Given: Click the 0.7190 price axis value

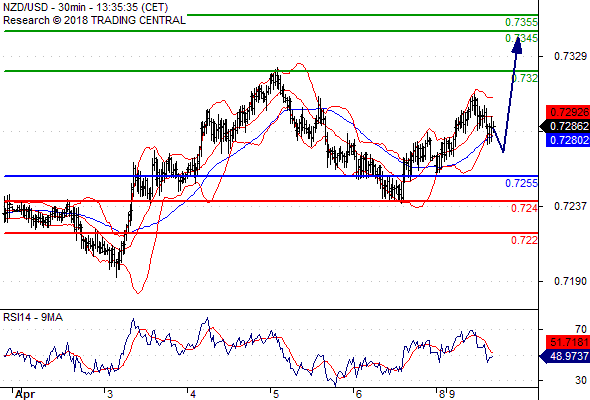Looking at the screenshot, I should coord(570,281).
